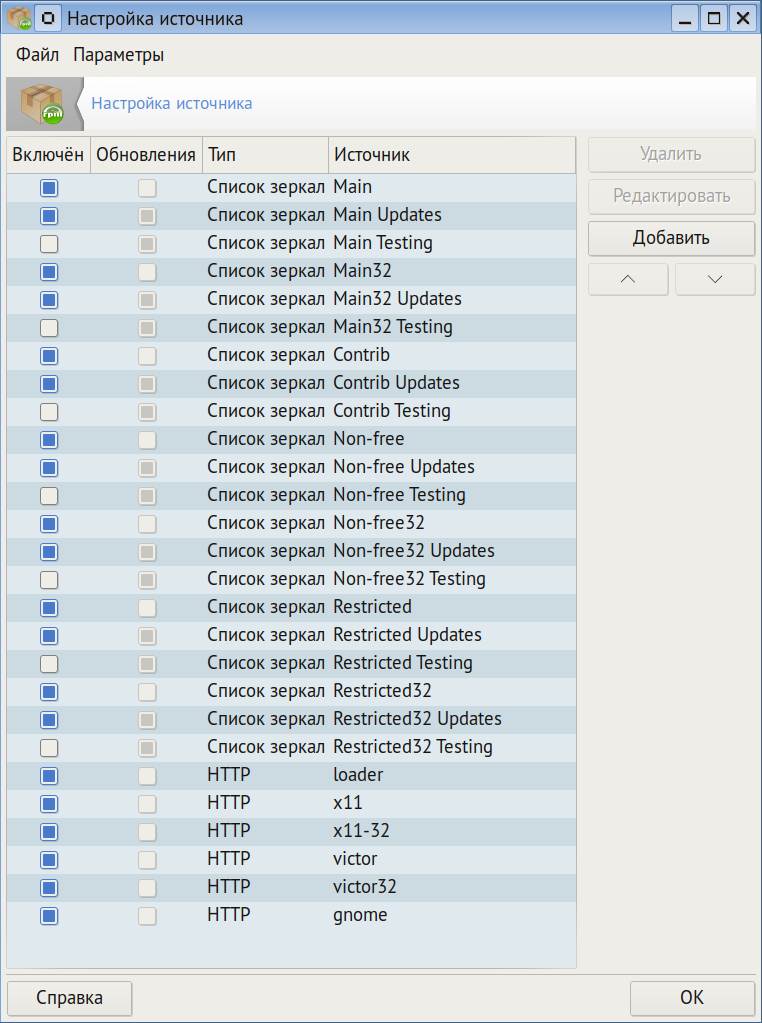Confirm with the OK button
Screen dimensions: 762x1023
tap(692, 998)
